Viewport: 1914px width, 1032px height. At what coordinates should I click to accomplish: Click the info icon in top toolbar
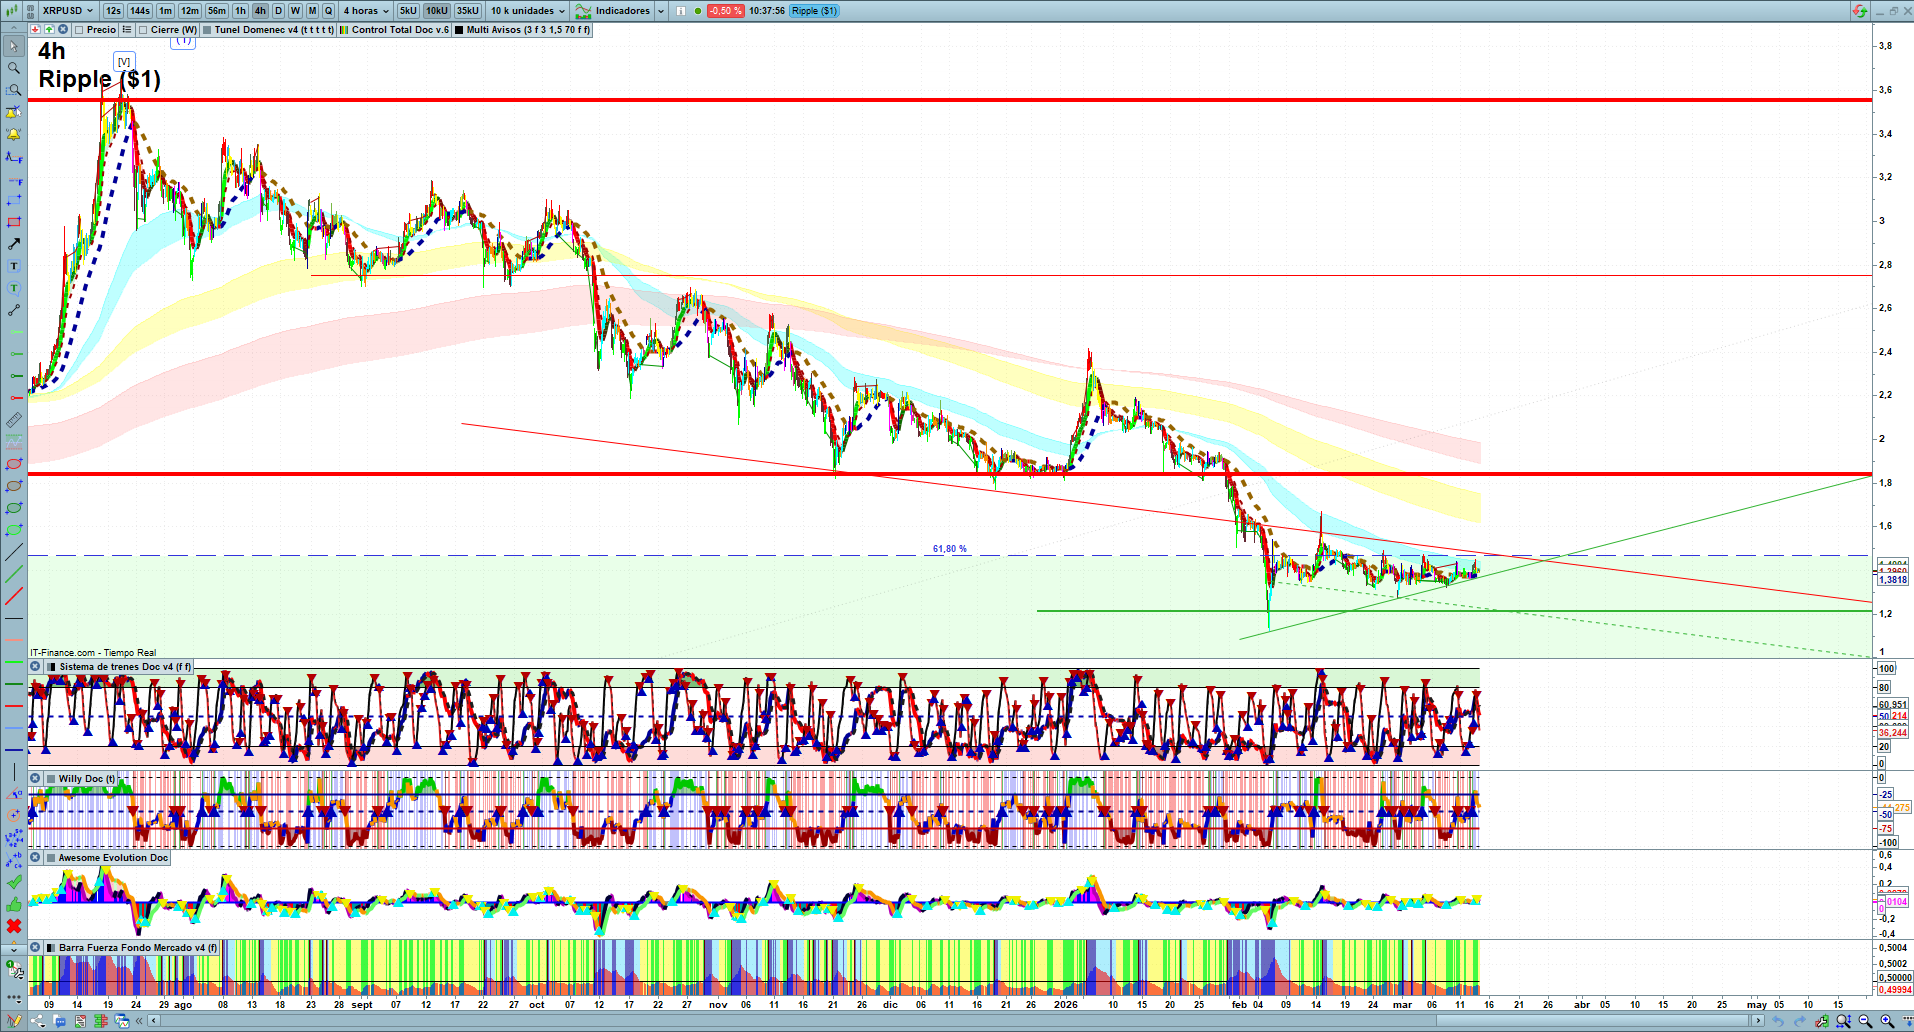tap(681, 11)
